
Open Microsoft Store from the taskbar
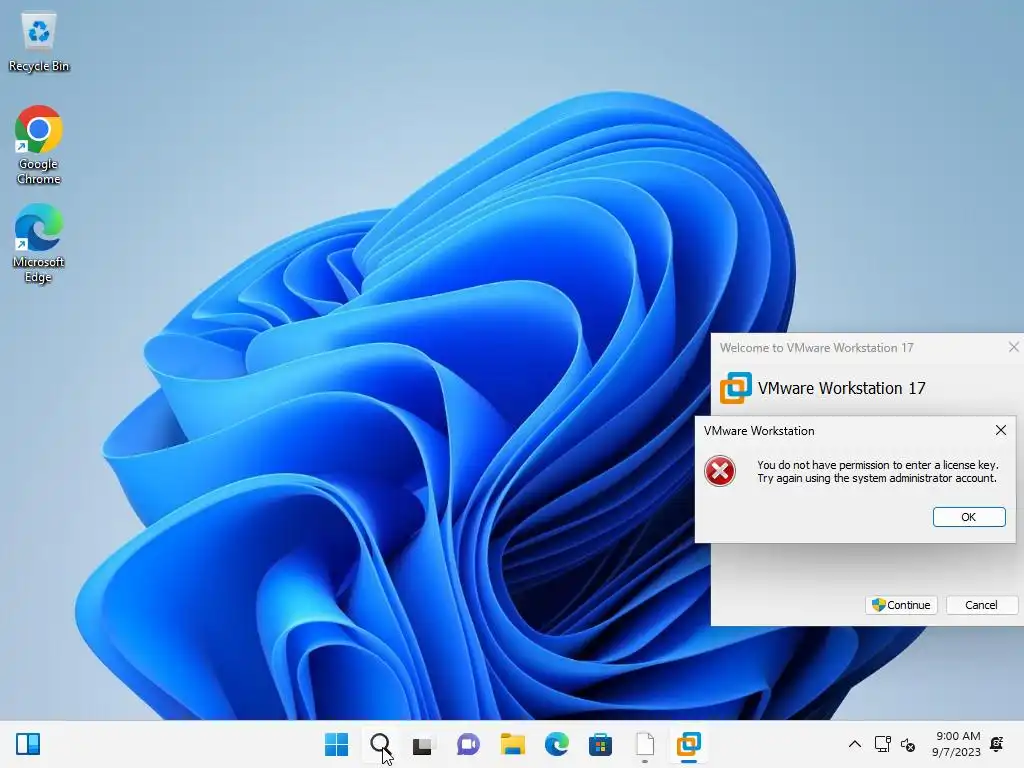[x=600, y=744]
